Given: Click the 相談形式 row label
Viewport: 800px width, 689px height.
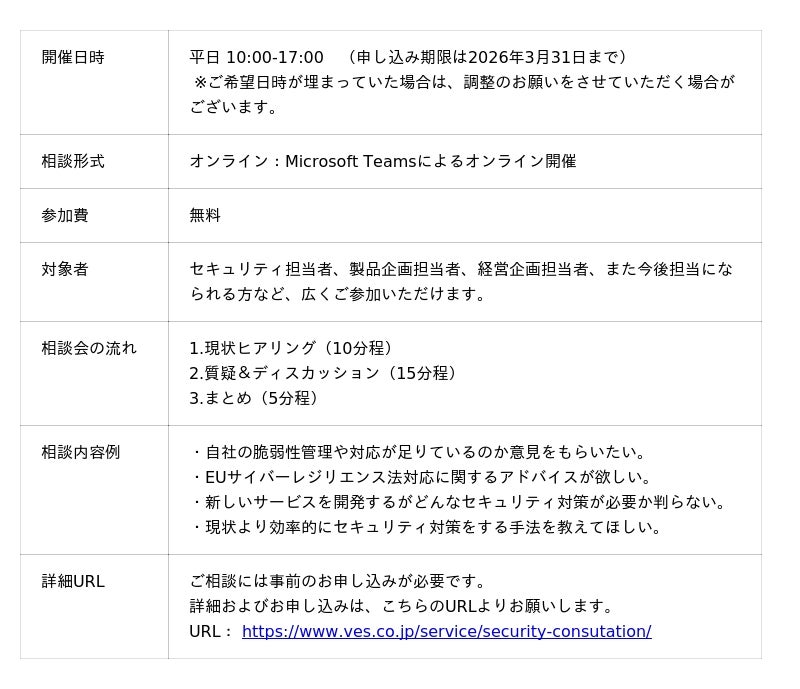Looking at the screenshot, I should click(x=73, y=161).
